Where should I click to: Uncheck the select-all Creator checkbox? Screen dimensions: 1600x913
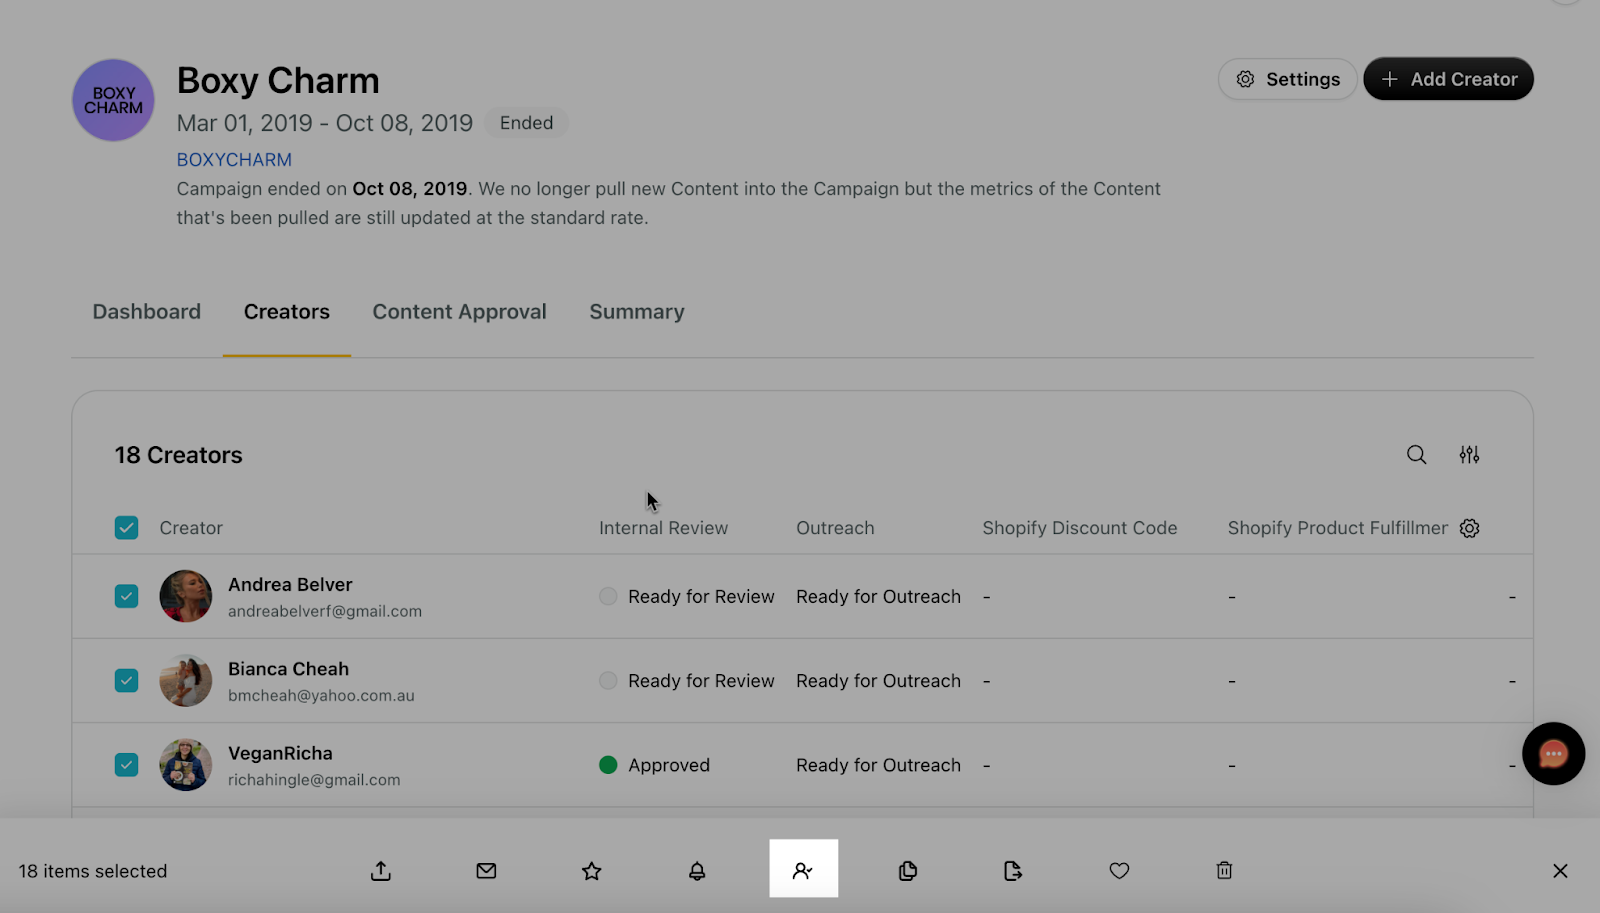pyautogui.click(x=126, y=528)
